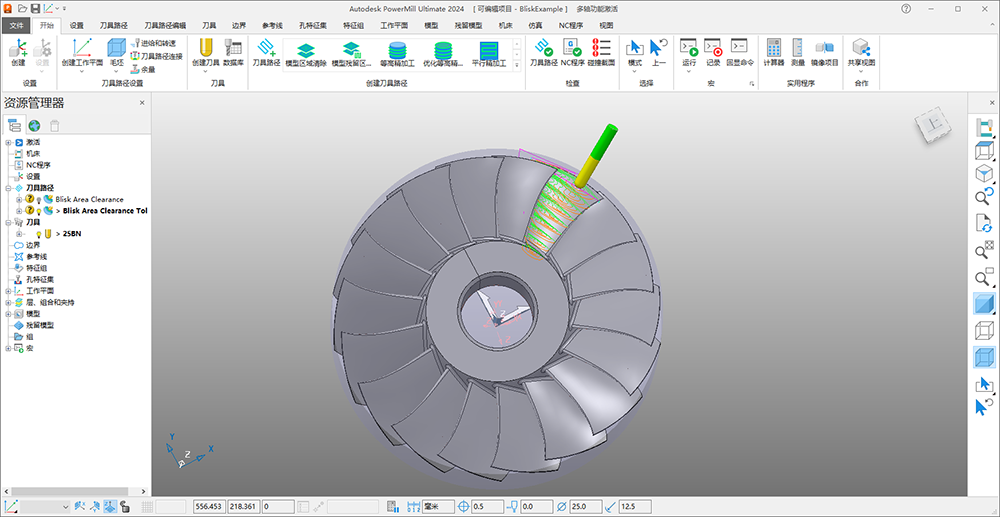Expand the 模型 tree node

click(8, 313)
